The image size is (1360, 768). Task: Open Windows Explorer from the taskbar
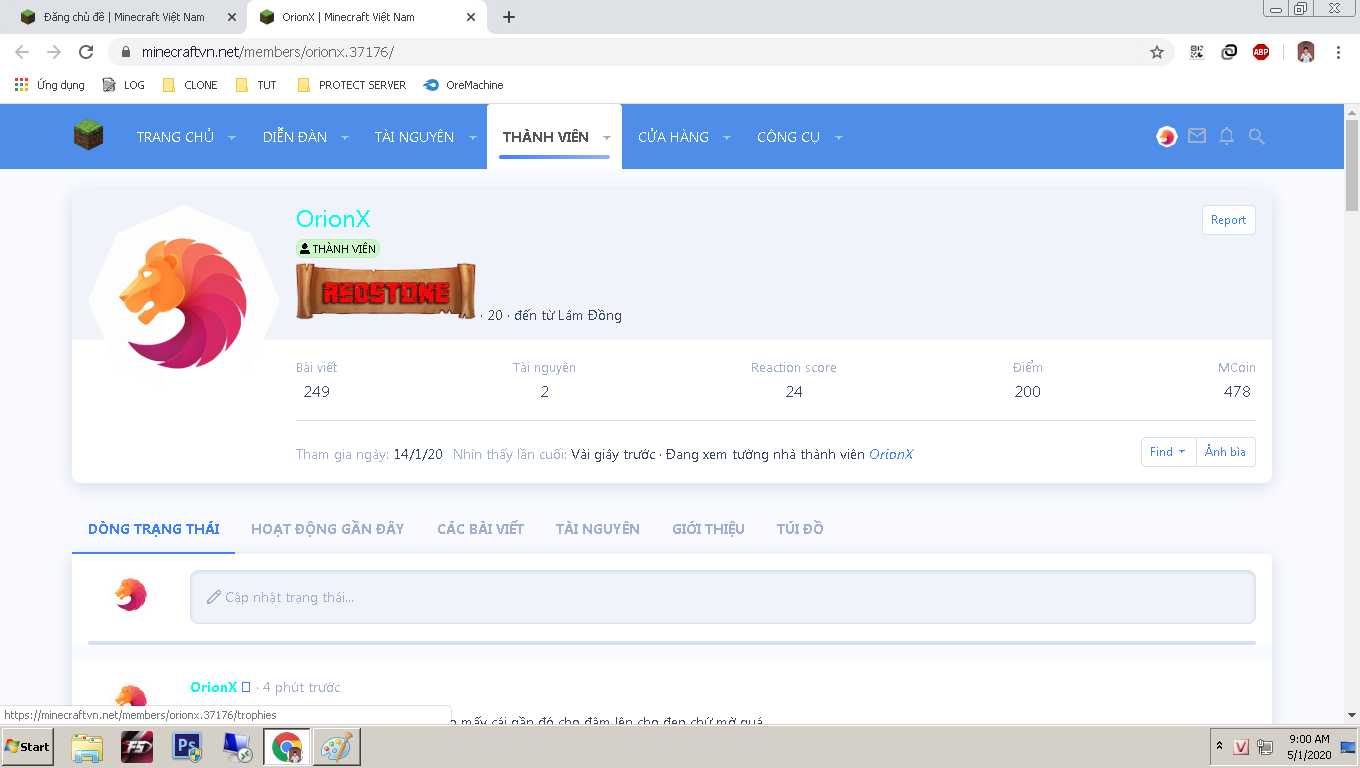click(x=87, y=747)
